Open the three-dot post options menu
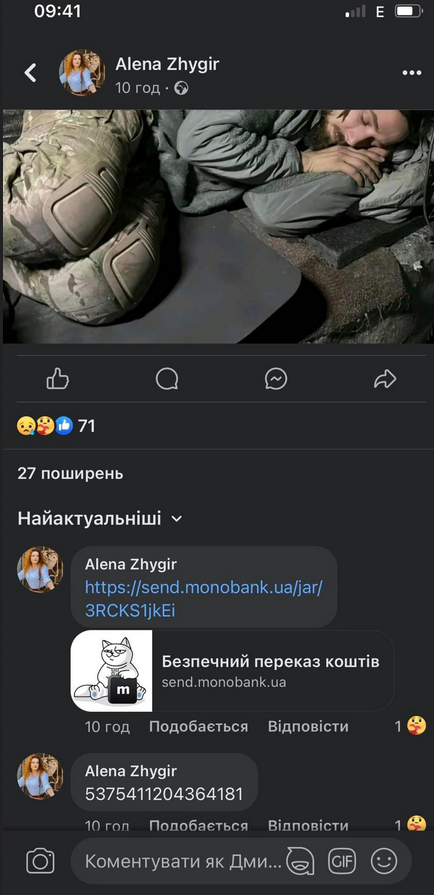 412,73
